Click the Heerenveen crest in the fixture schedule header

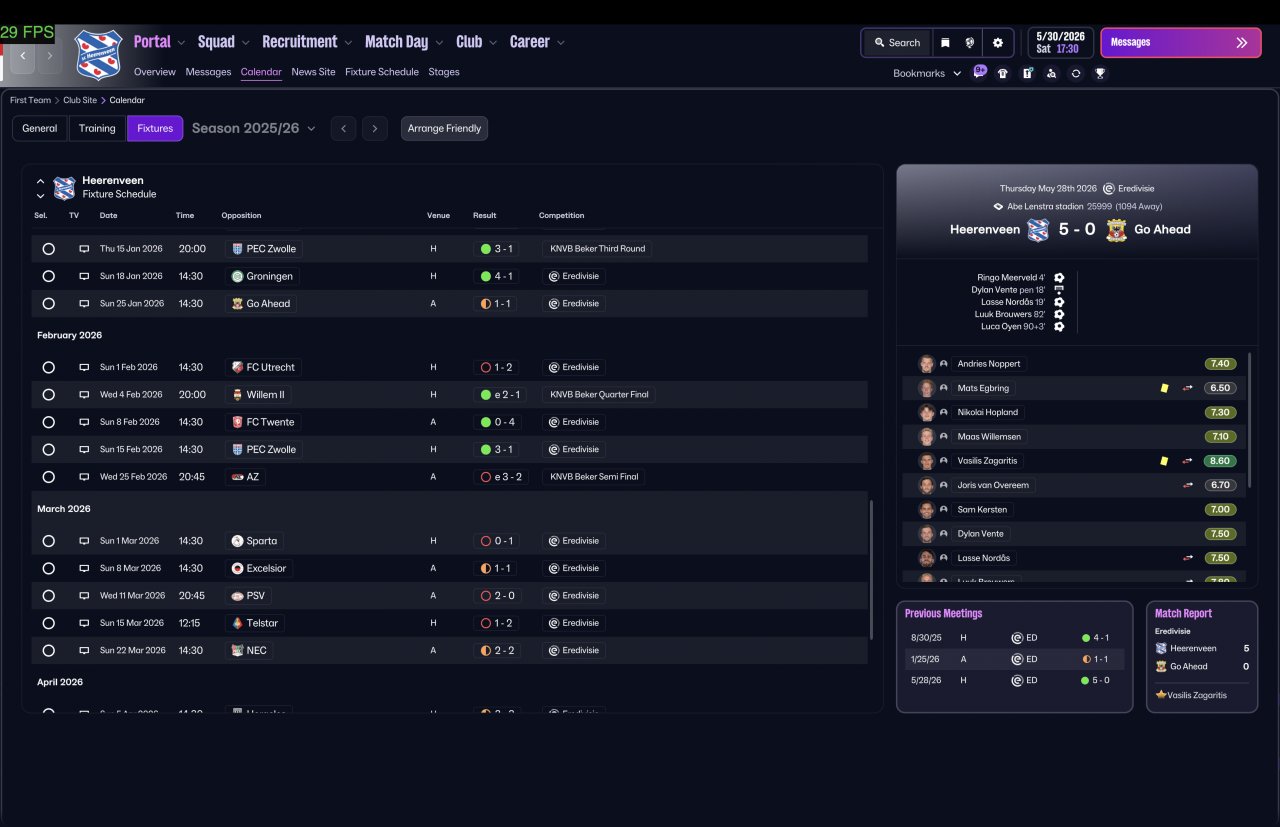(x=64, y=187)
